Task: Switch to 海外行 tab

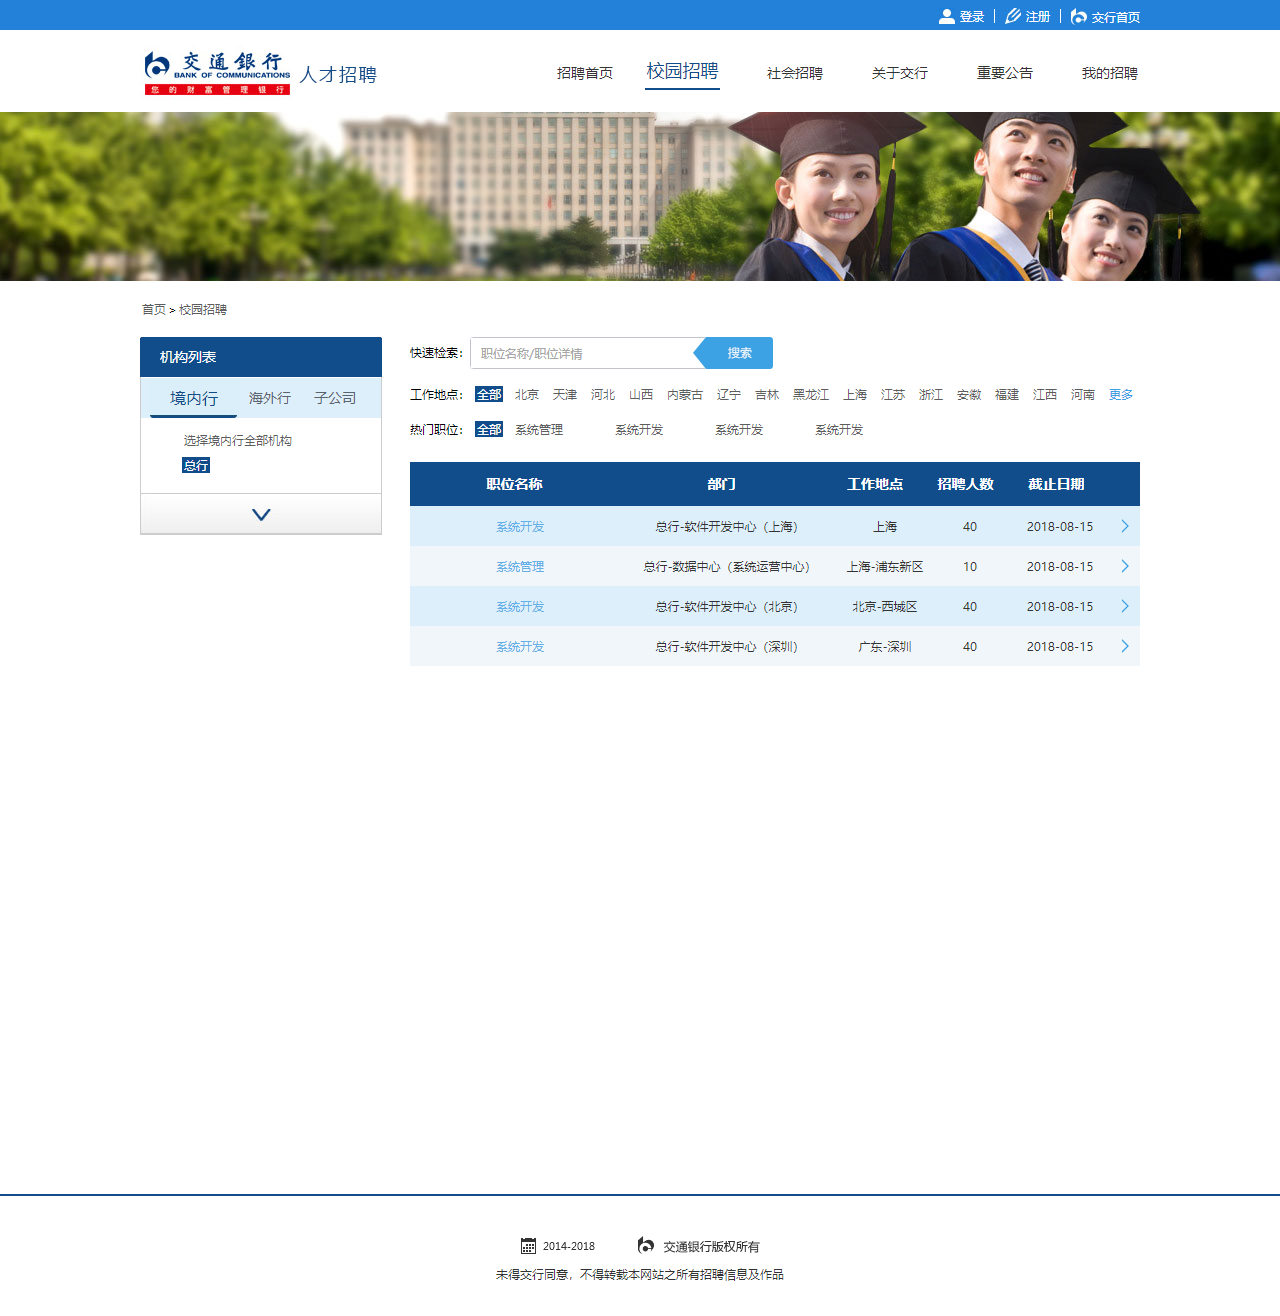Action: click(x=270, y=398)
